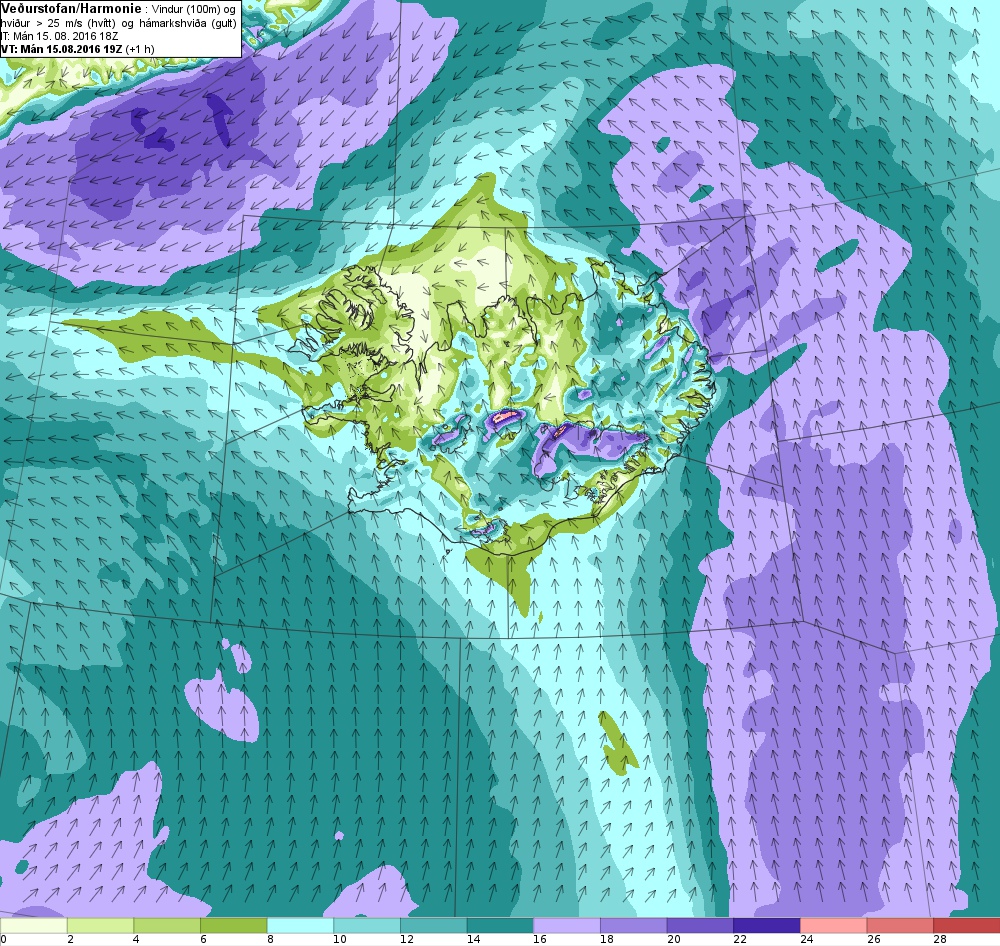Click the light pink 24–26 m/s legend swatch
The width and height of the screenshot is (1000, 946).
coord(833,925)
